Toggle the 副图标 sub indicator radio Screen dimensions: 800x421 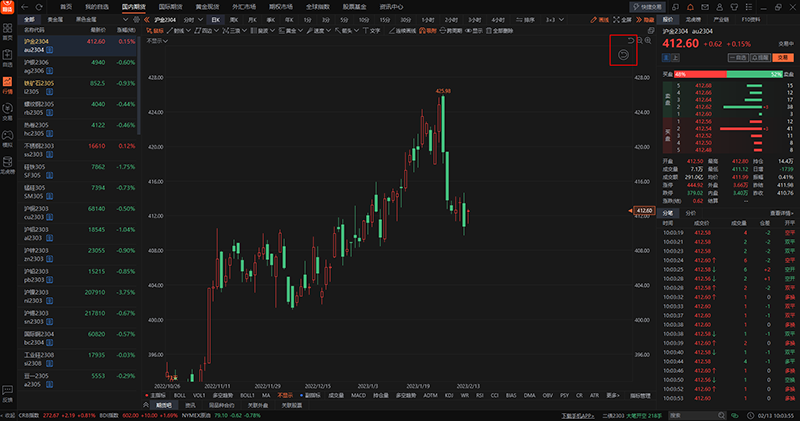tap(310, 395)
